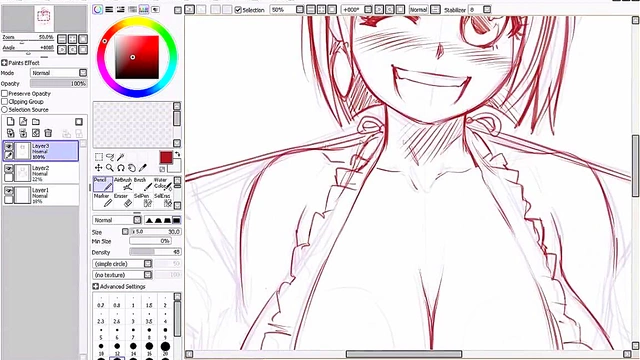
Task: Click the Min Size slider
Action: coord(150,241)
